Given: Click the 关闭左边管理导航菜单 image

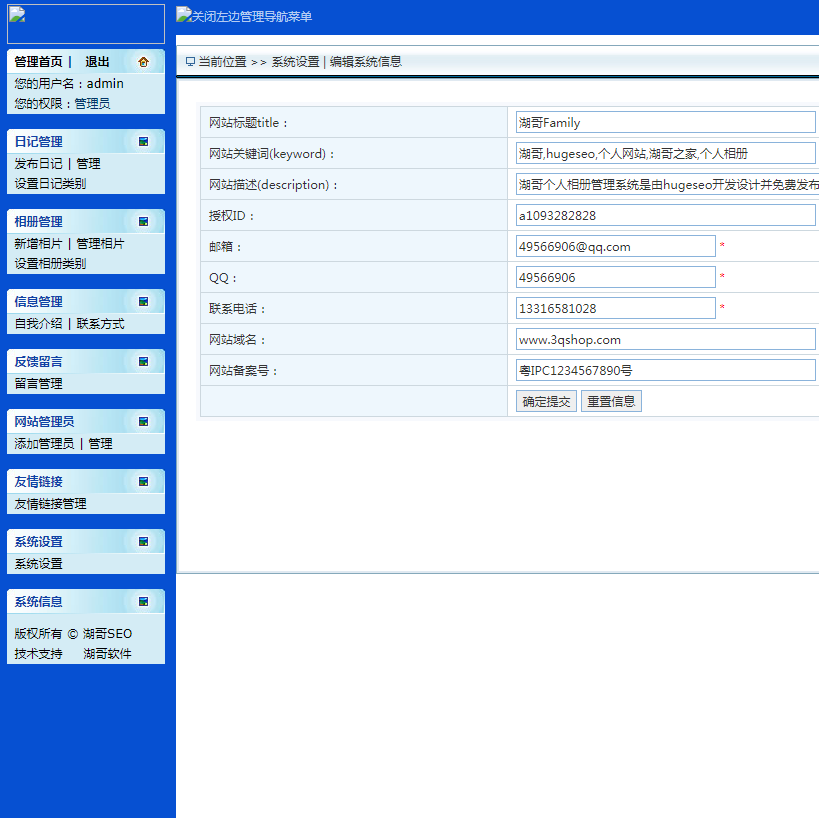Looking at the screenshot, I should [x=244, y=16].
